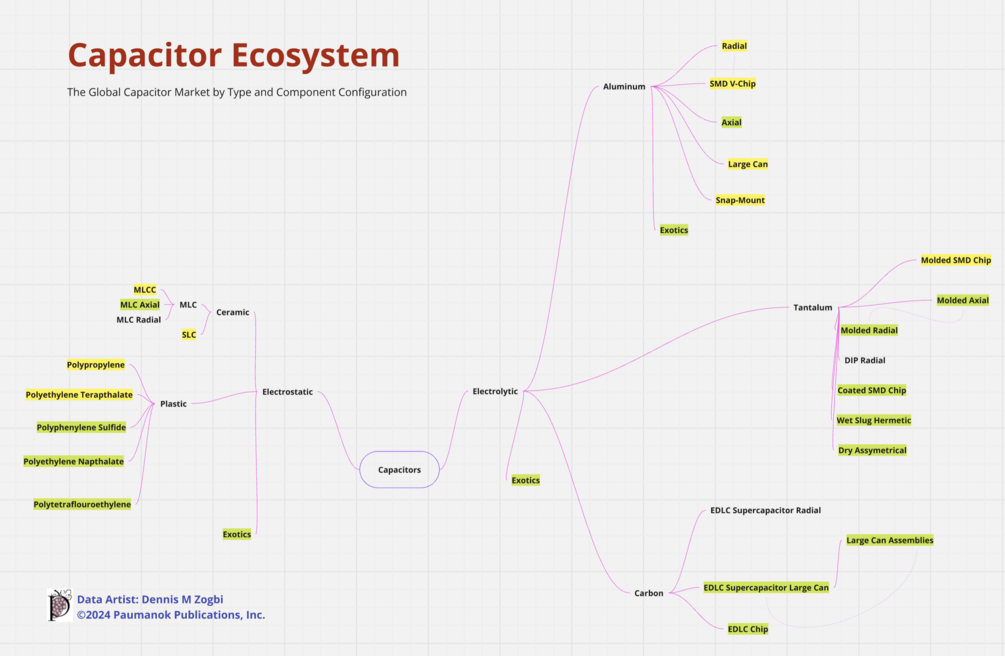1005x656 pixels.
Task: Select the Large Can label
Action: pos(747,164)
